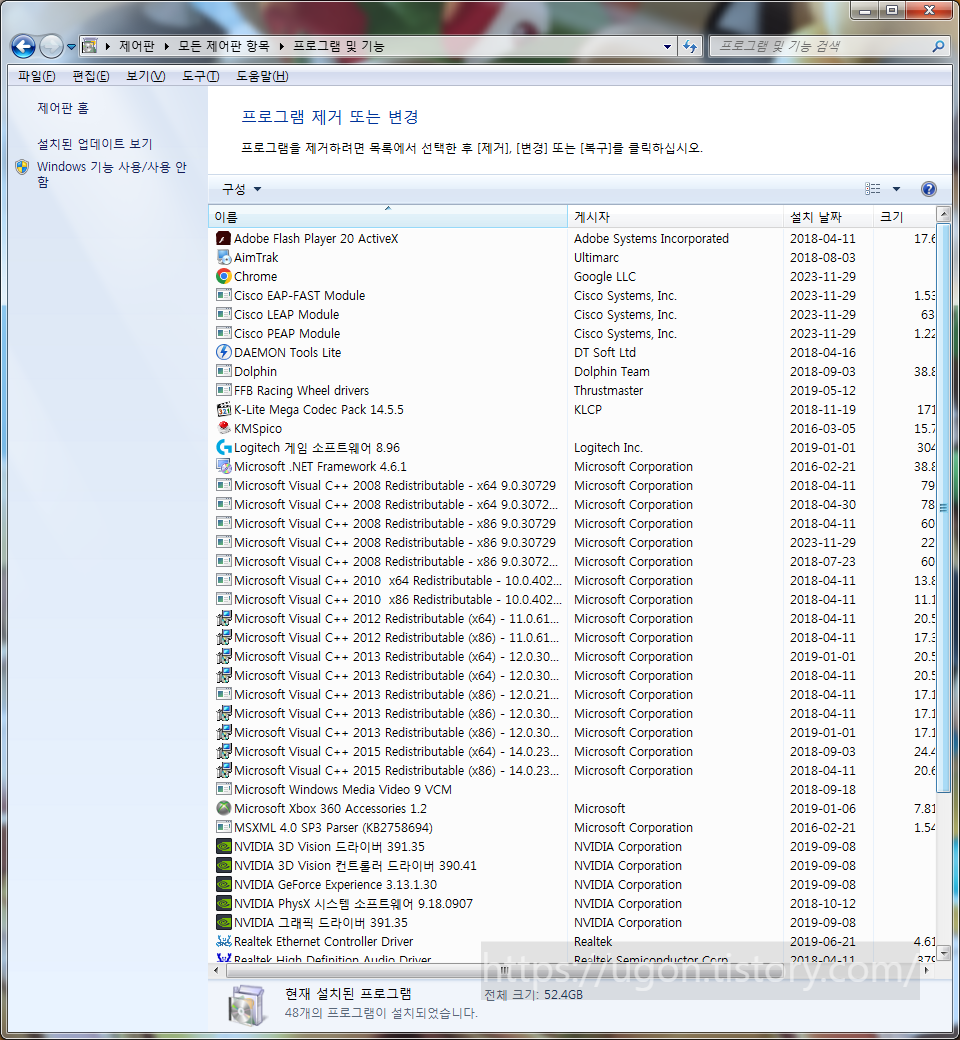Expand the arrow after 제어판 breadcrumb
960x1040 pixels.
[x=166, y=46]
